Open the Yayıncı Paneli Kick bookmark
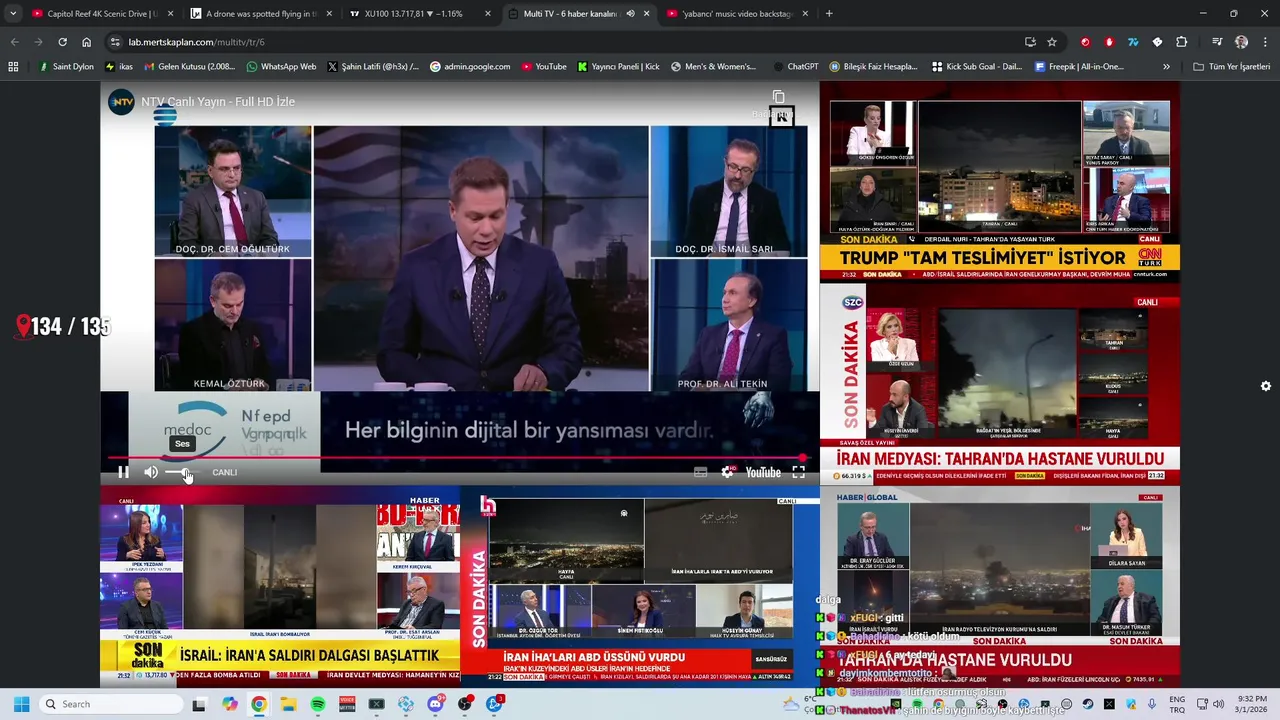This screenshot has width=1280, height=720. point(619,67)
